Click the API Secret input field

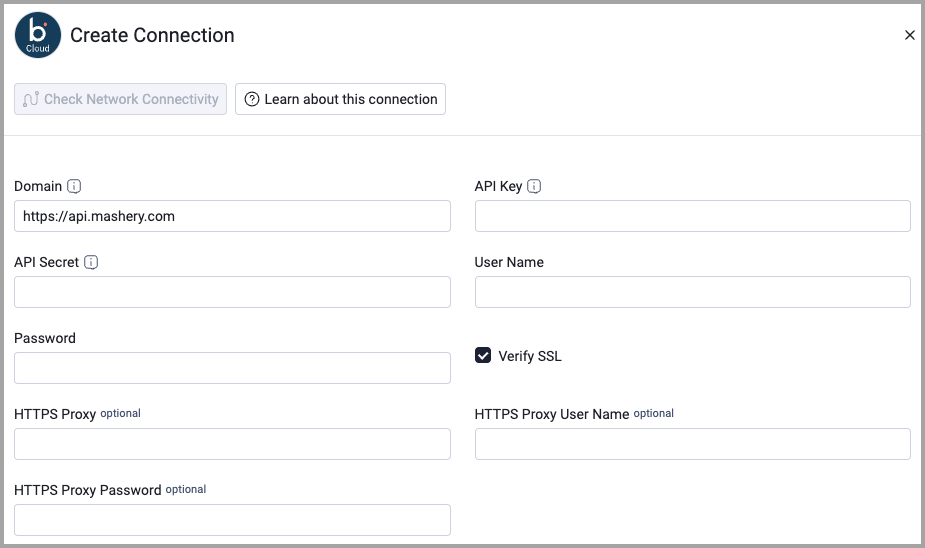click(232, 292)
